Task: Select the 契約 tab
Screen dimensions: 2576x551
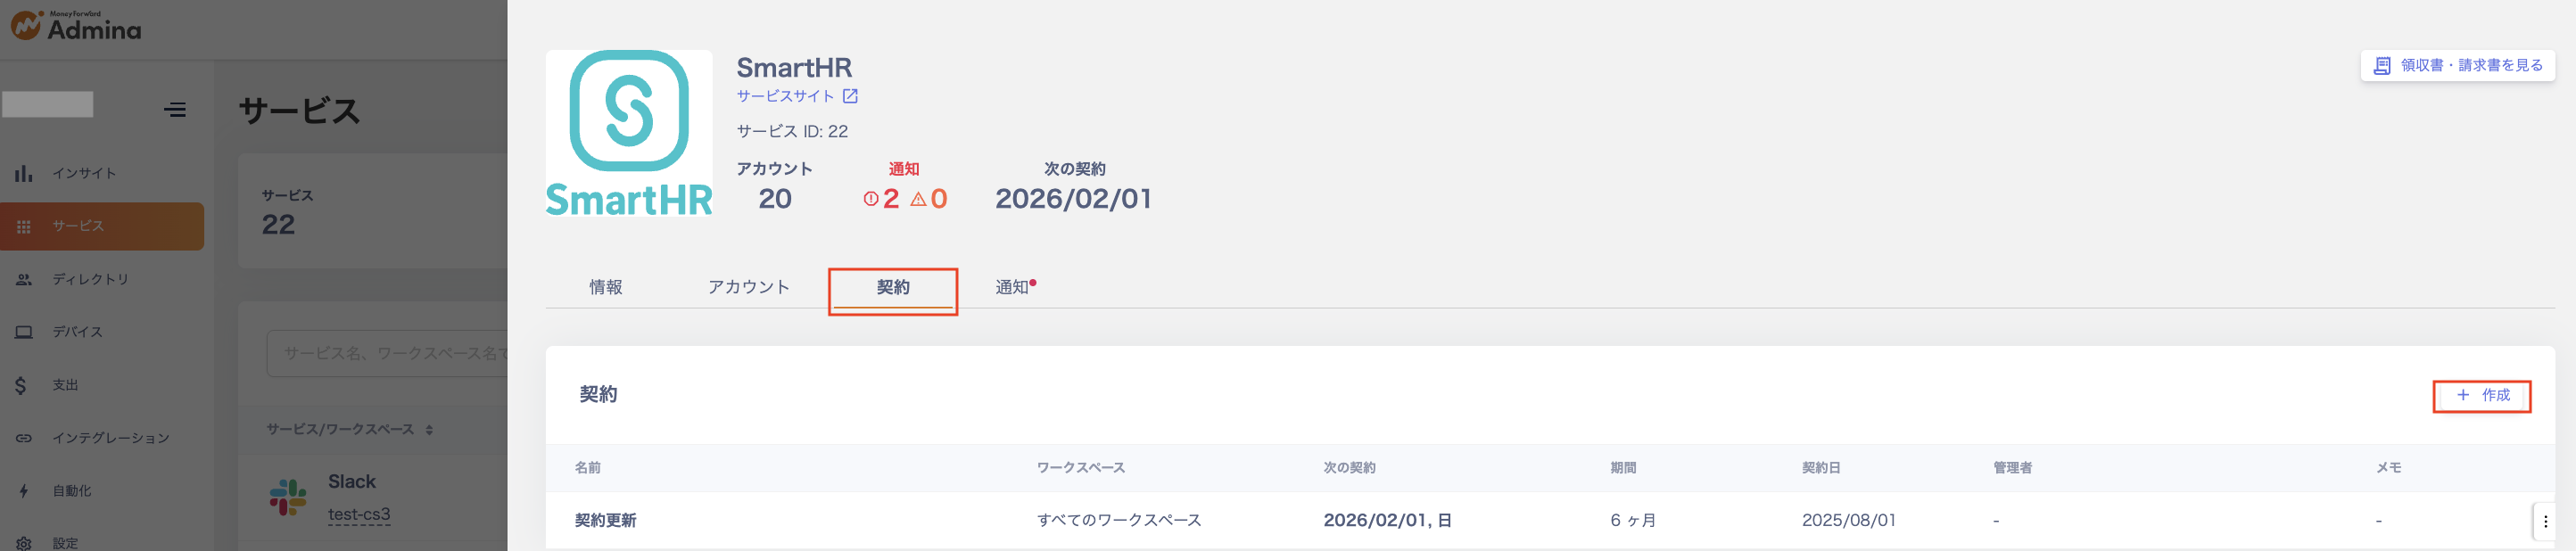Action: point(892,287)
